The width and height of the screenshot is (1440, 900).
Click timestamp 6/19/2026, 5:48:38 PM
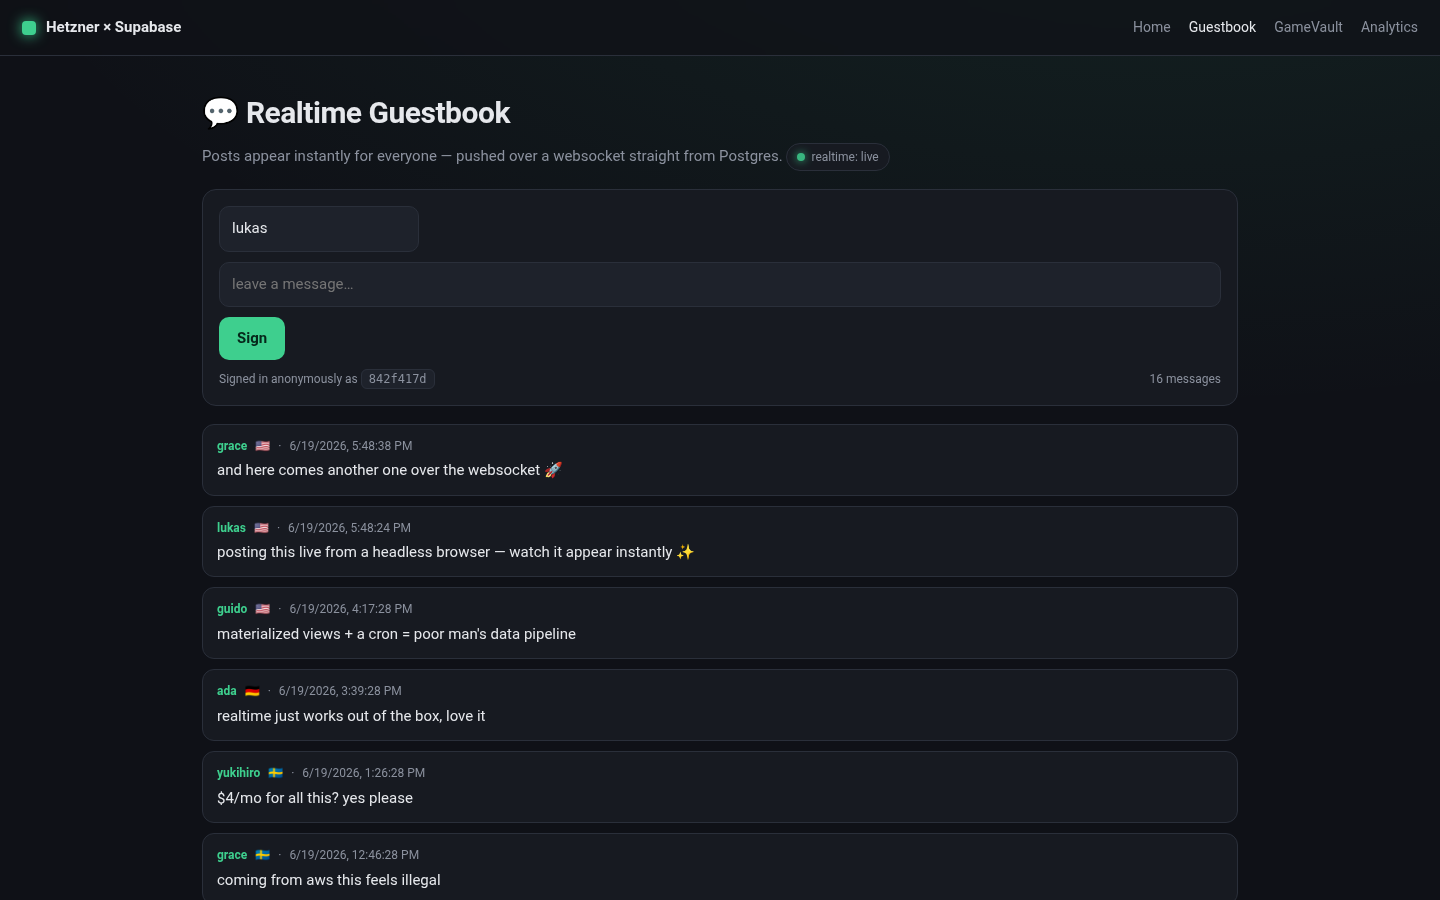pyautogui.click(x=351, y=446)
